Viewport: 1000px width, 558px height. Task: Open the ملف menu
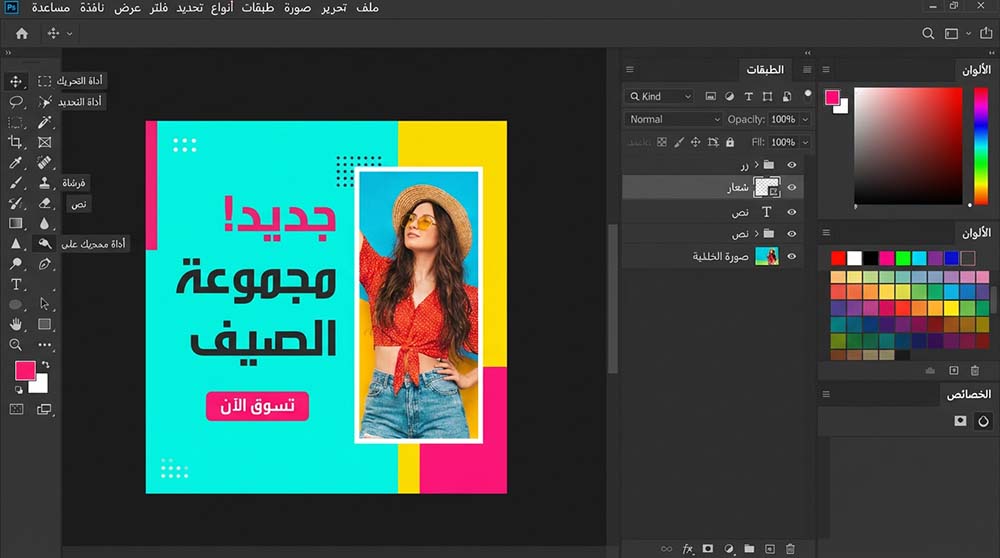pyautogui.click(x=367, y=8)
